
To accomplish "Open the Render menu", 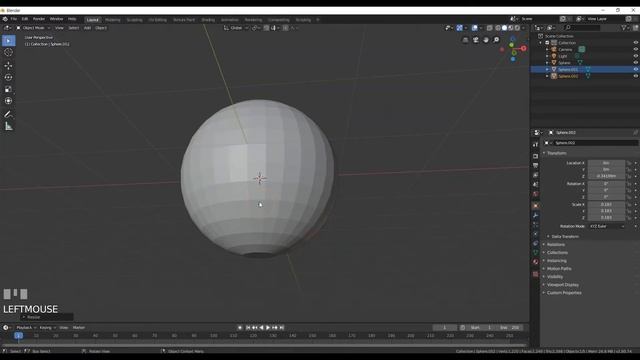I will pyautogui.click(x=39, y=19).
